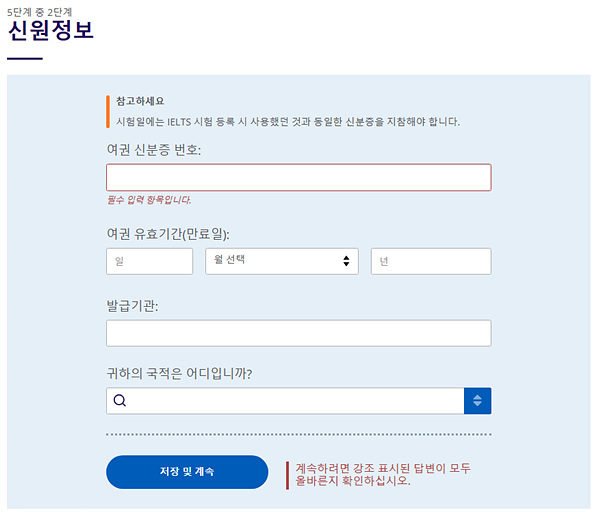The height and width of the screenshot is (512, 600).
Task: Click the 발급기관 label
Action: (133, 306)
